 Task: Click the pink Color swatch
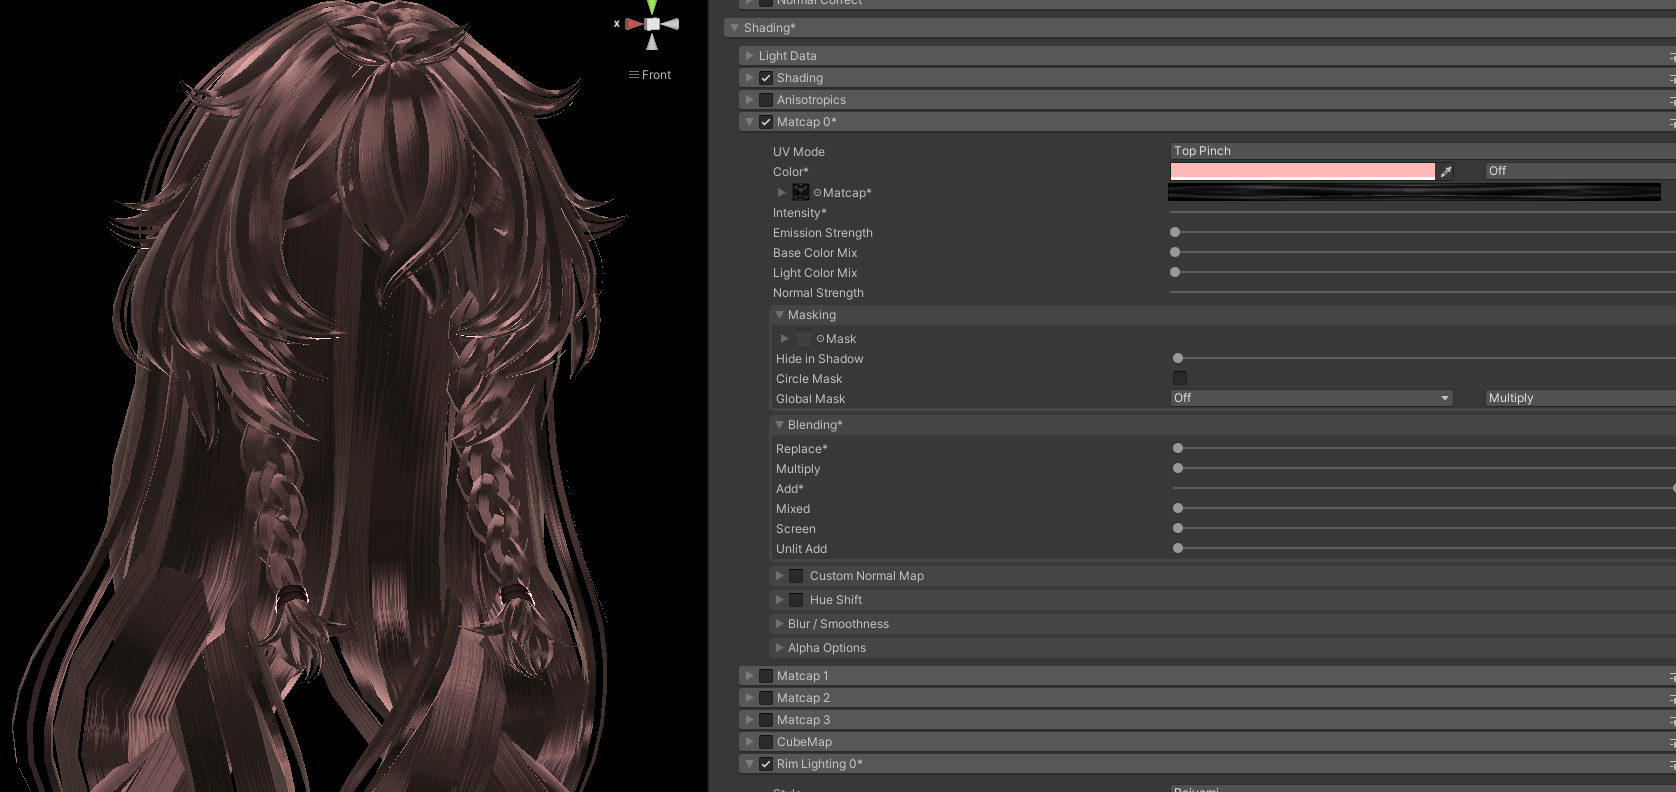[x=1303, y=171]
